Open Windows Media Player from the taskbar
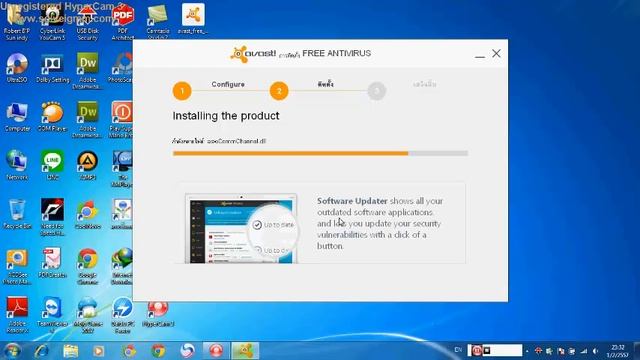This screenshot has width=640, height=360. click(99, 351)
